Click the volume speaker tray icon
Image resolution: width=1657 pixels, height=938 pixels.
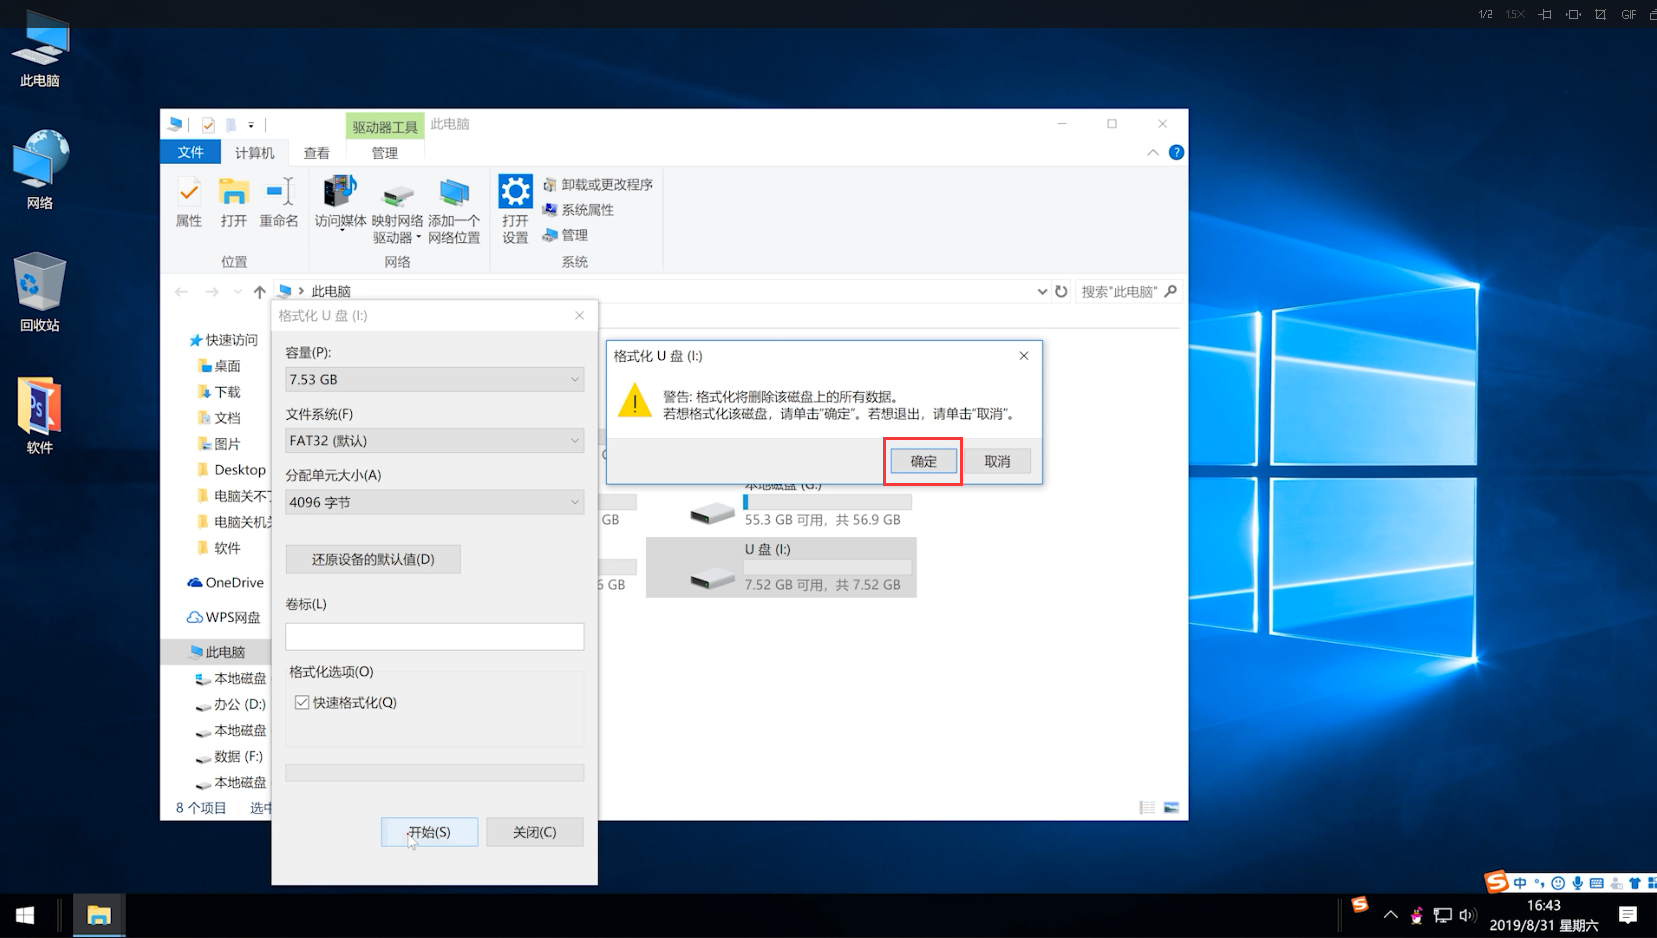(x=1467, y=915)
